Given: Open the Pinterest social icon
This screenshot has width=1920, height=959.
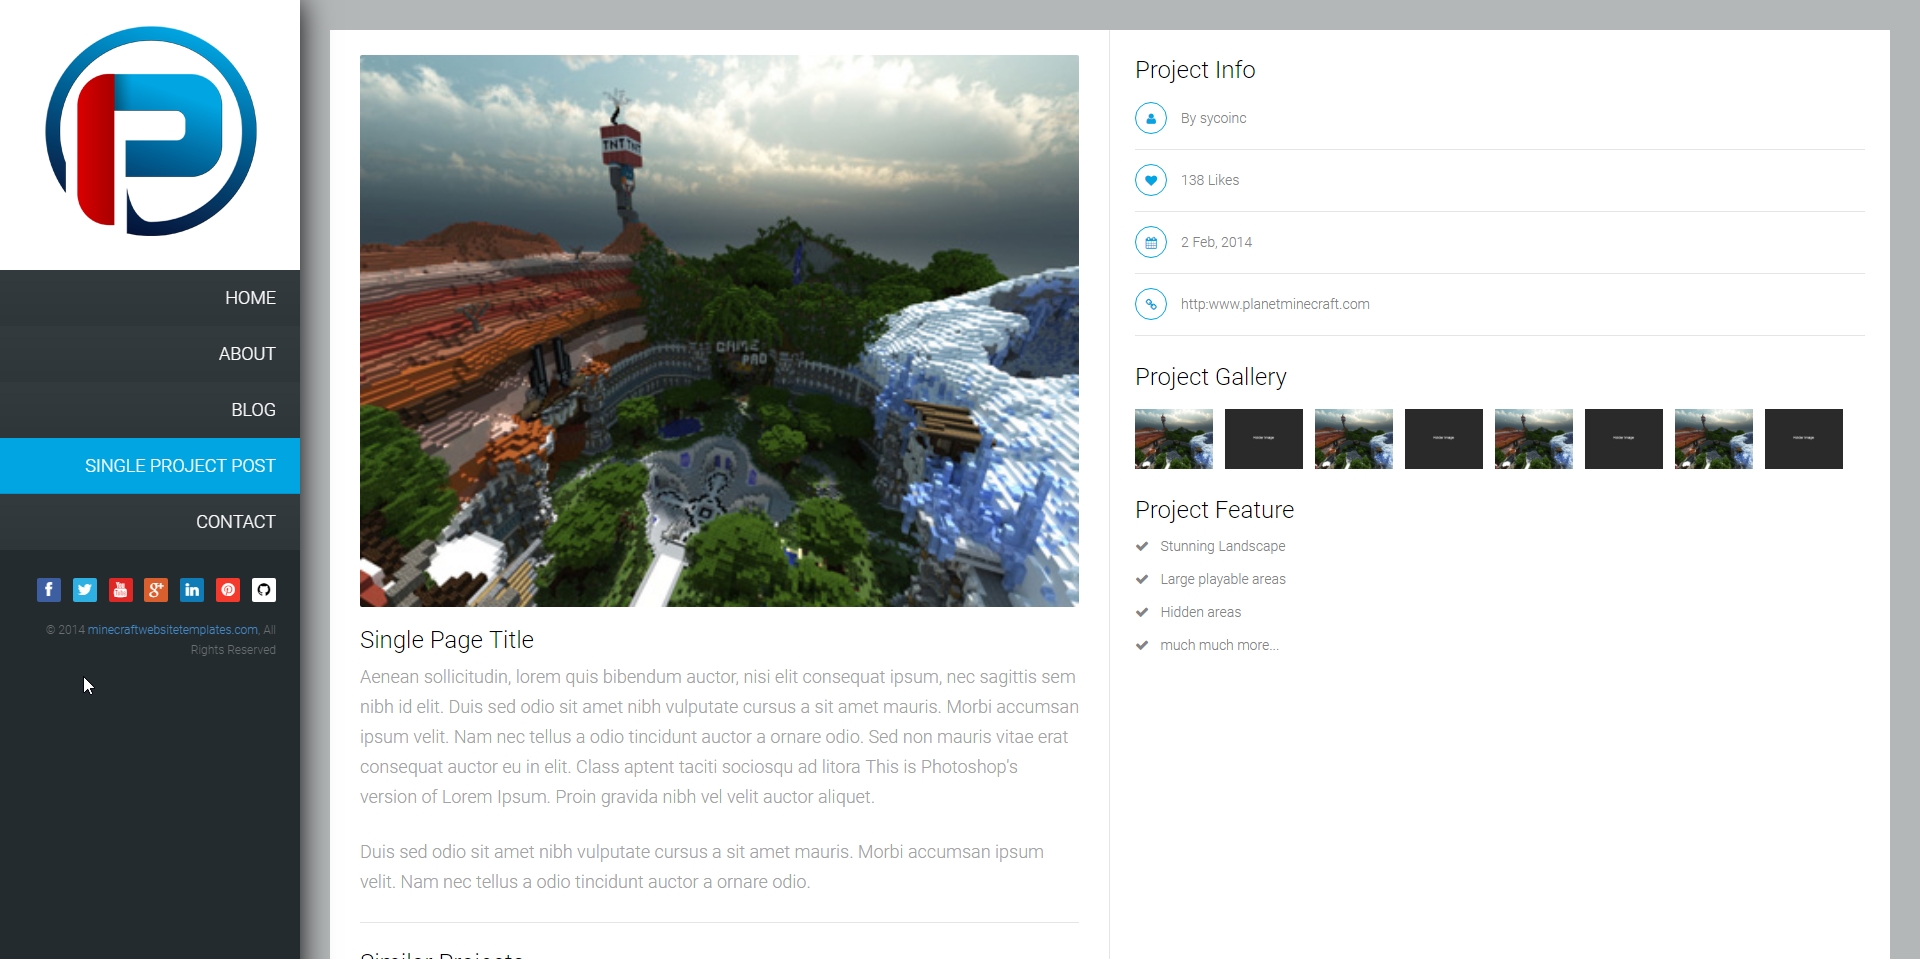Looking at the screenshot, I should click(228, 590).
